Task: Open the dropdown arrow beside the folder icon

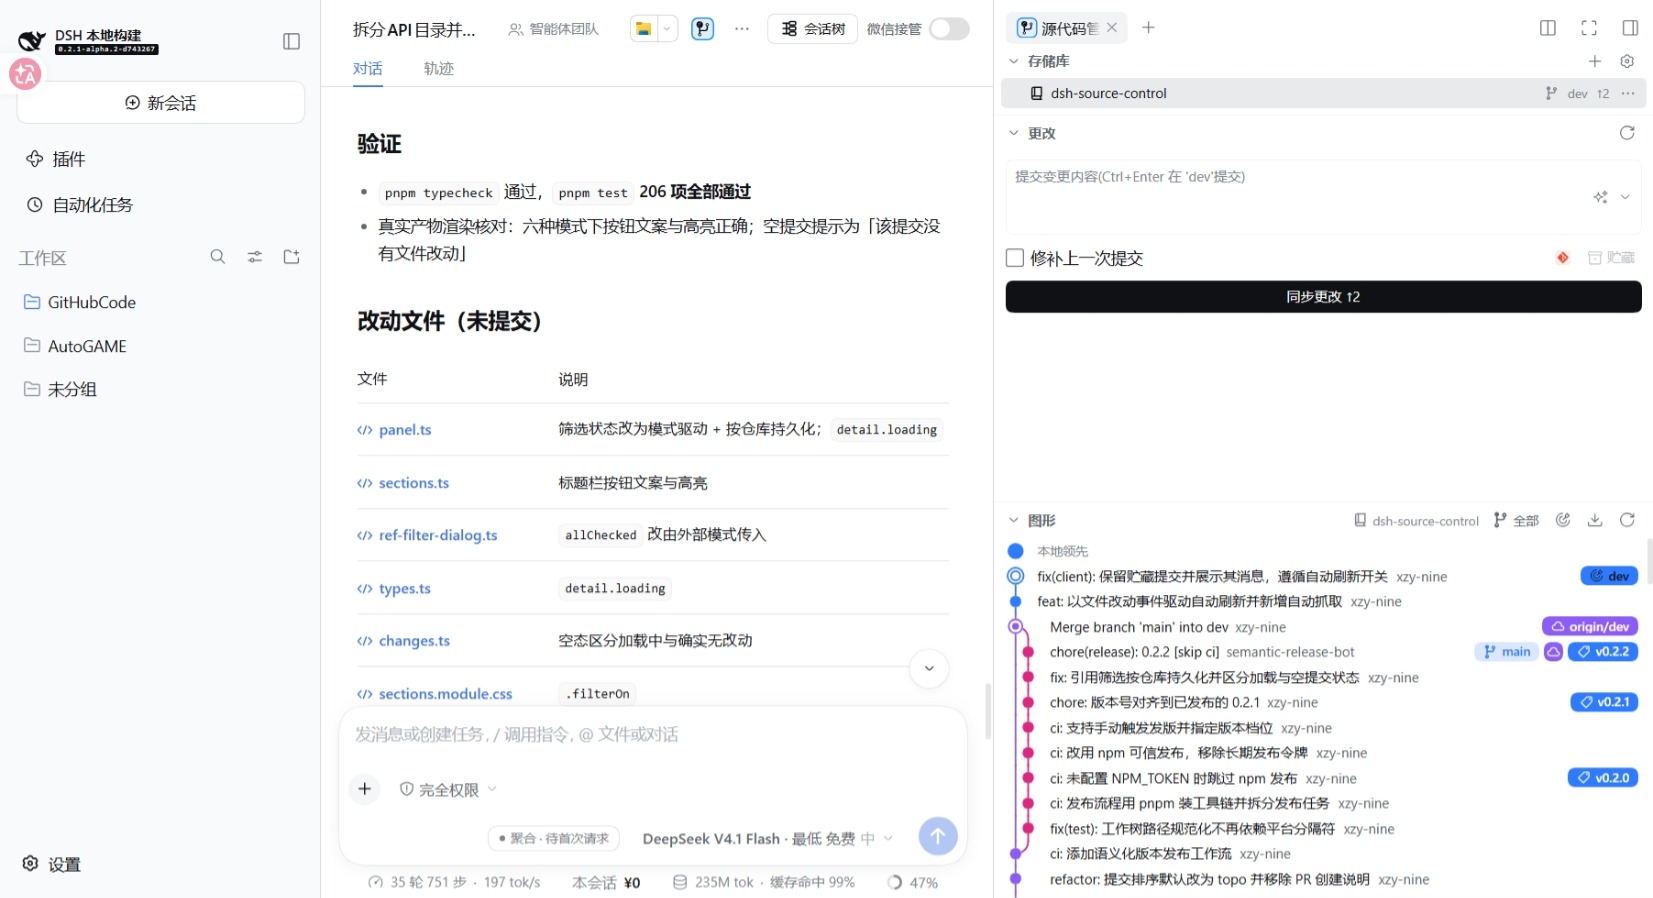Action: [667, 29]
